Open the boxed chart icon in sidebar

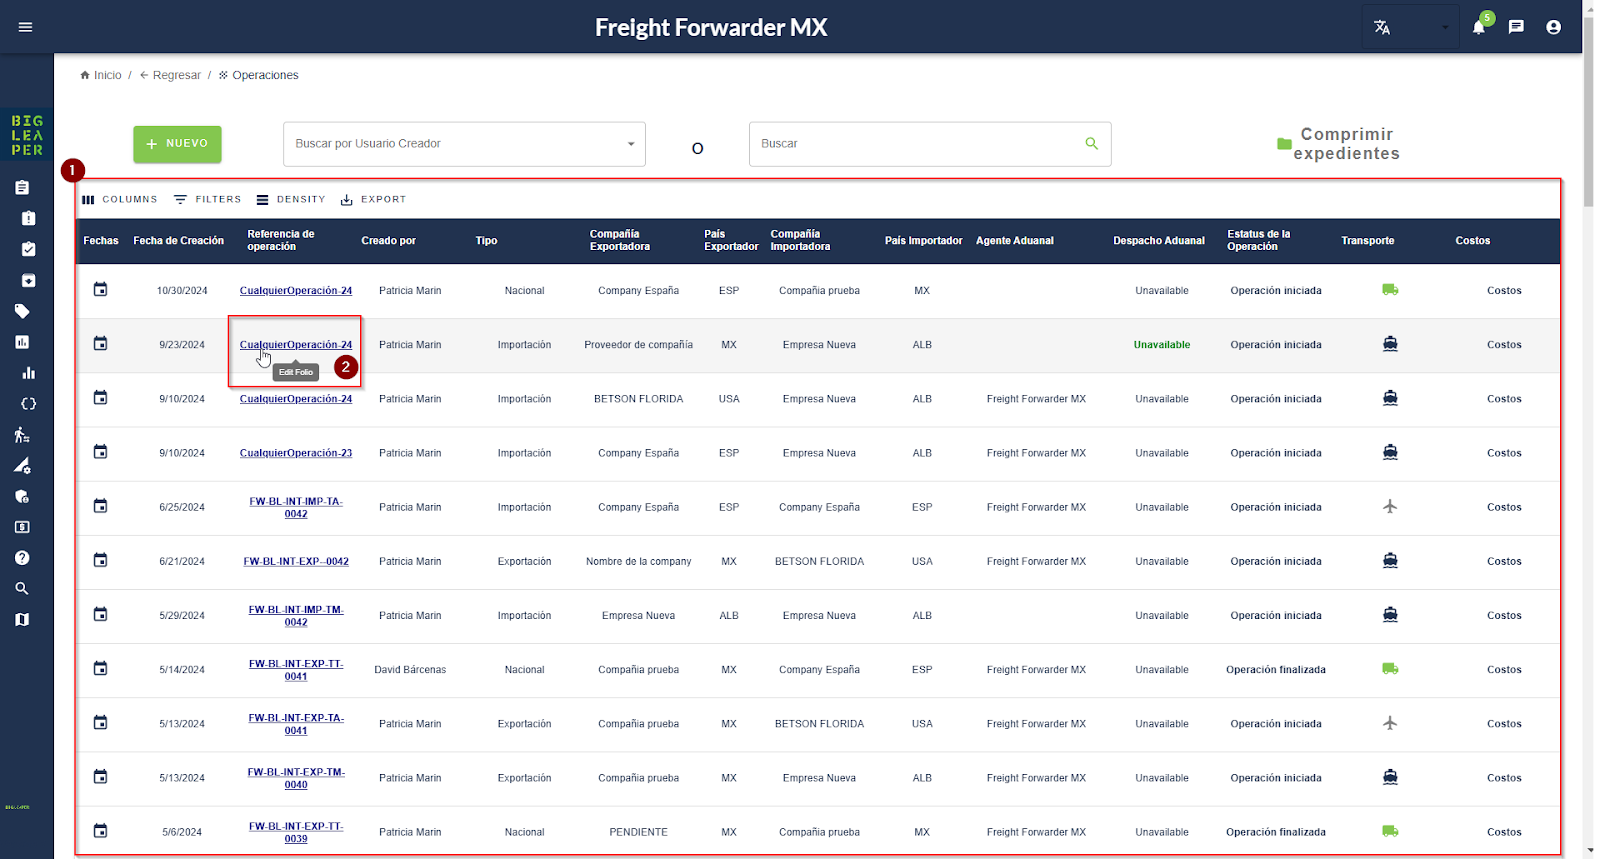pyautogui.click(x=22, y=342)
